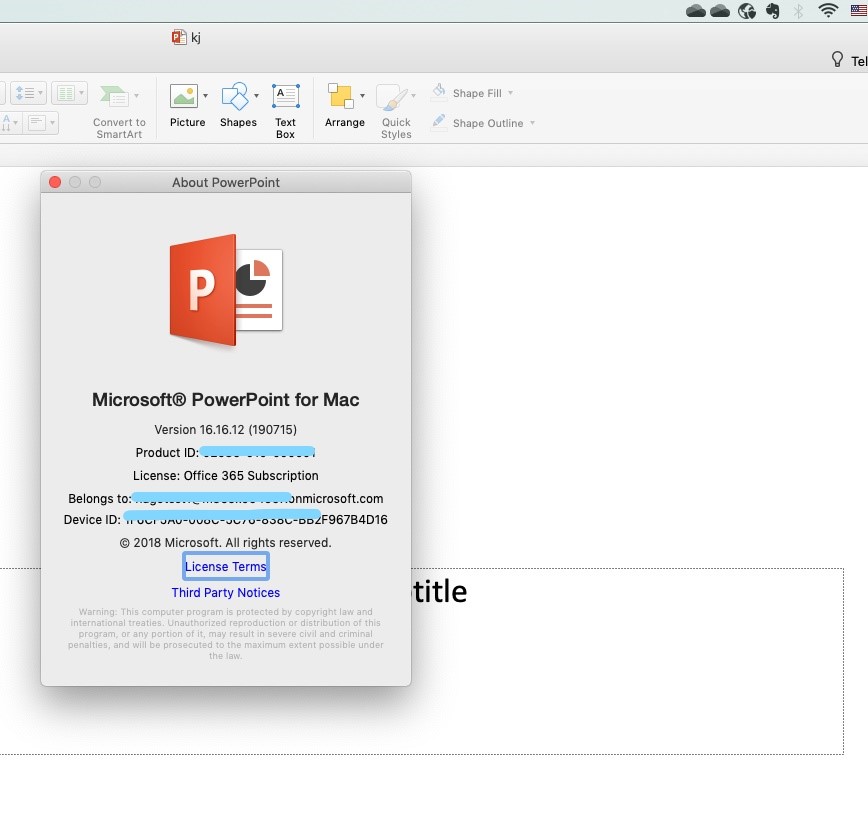Image resolution: width=868 pixels, height=814 pixels.
Task: Click the version text 16.16.12
Action: click(x=225, y=430)
